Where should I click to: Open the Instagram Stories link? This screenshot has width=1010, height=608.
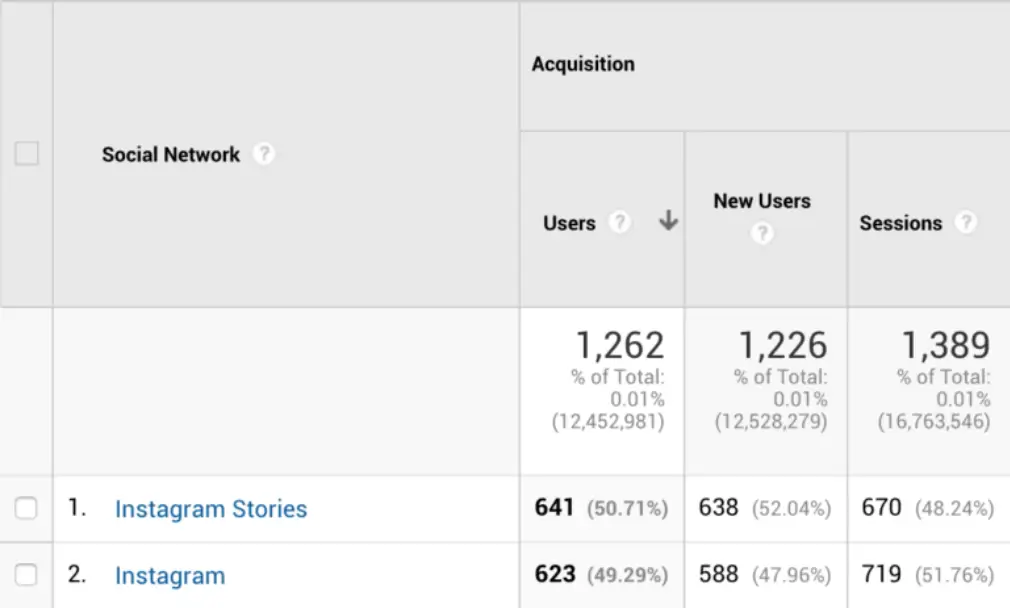pos(211,509)
